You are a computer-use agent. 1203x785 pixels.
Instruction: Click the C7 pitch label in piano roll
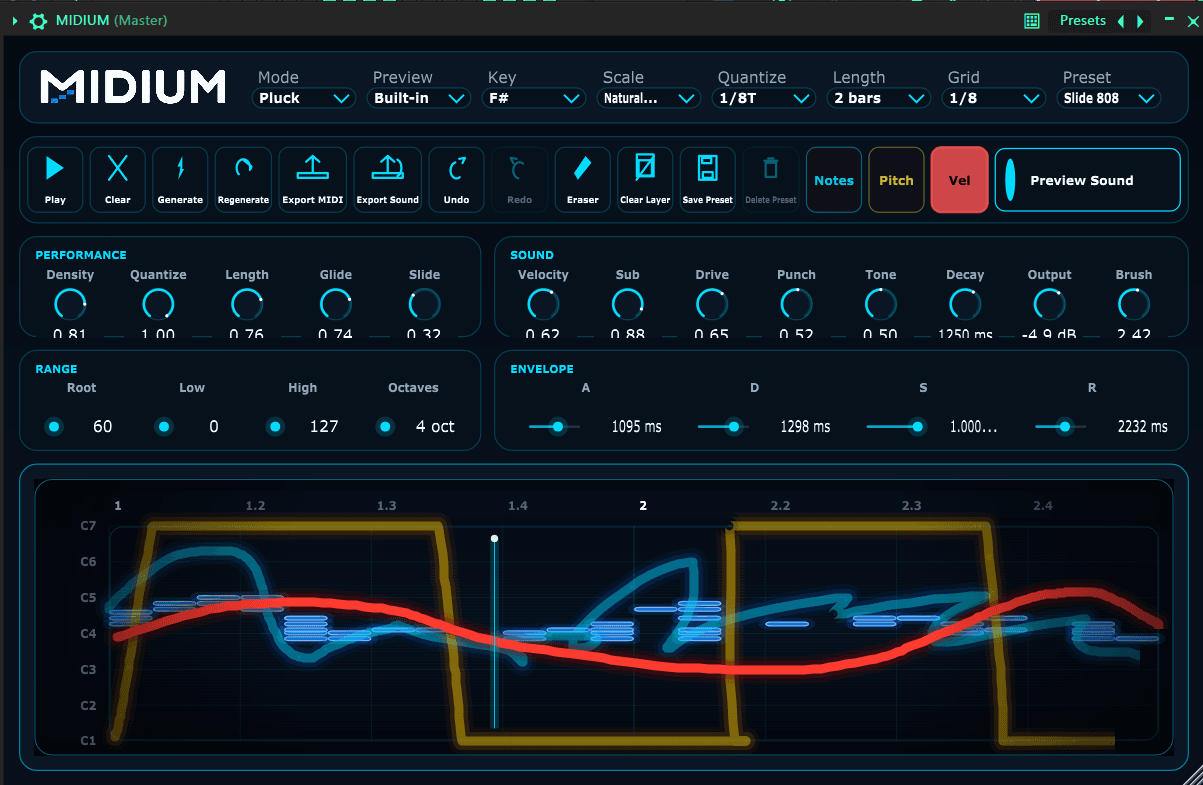(88, 525)
